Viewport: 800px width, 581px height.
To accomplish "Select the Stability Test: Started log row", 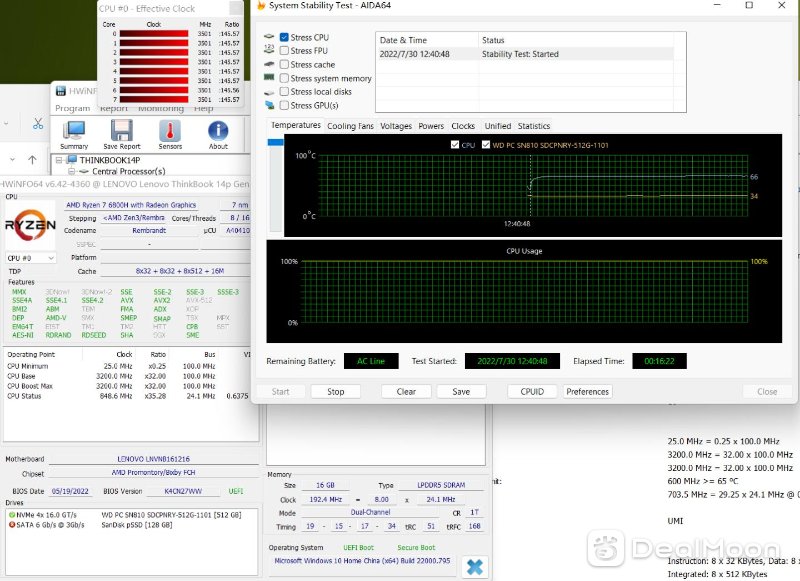I will 525,54.
